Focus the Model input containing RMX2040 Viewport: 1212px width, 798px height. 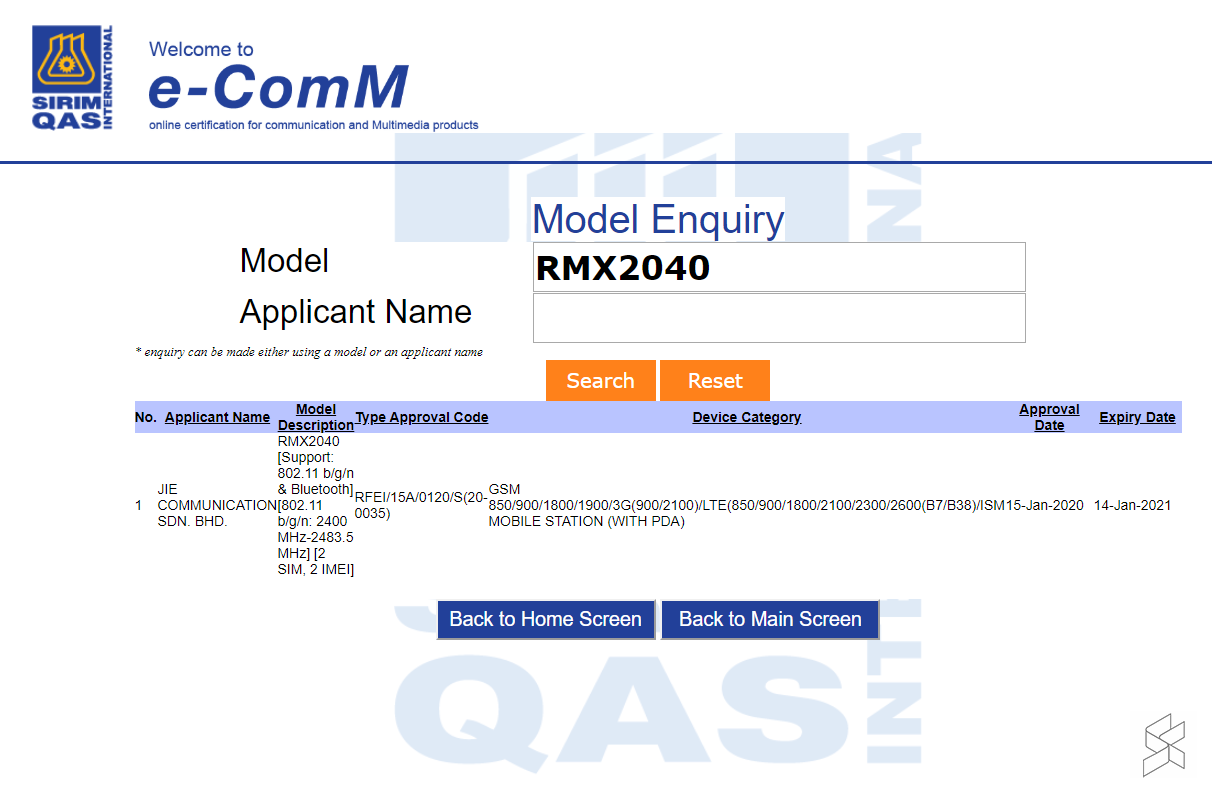point(778,267)
